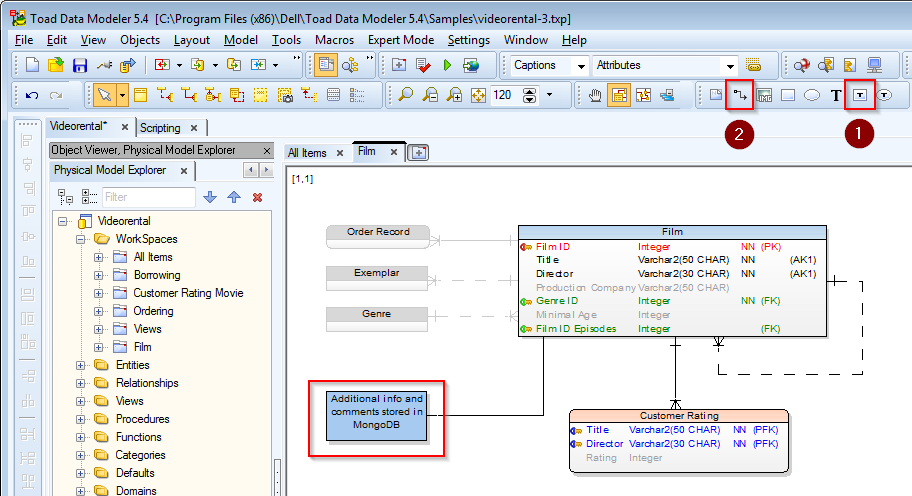The width and height of the screenshot is (912, 496).
Task: Click the greyed Redo arrow
Action: click(56, 95)
